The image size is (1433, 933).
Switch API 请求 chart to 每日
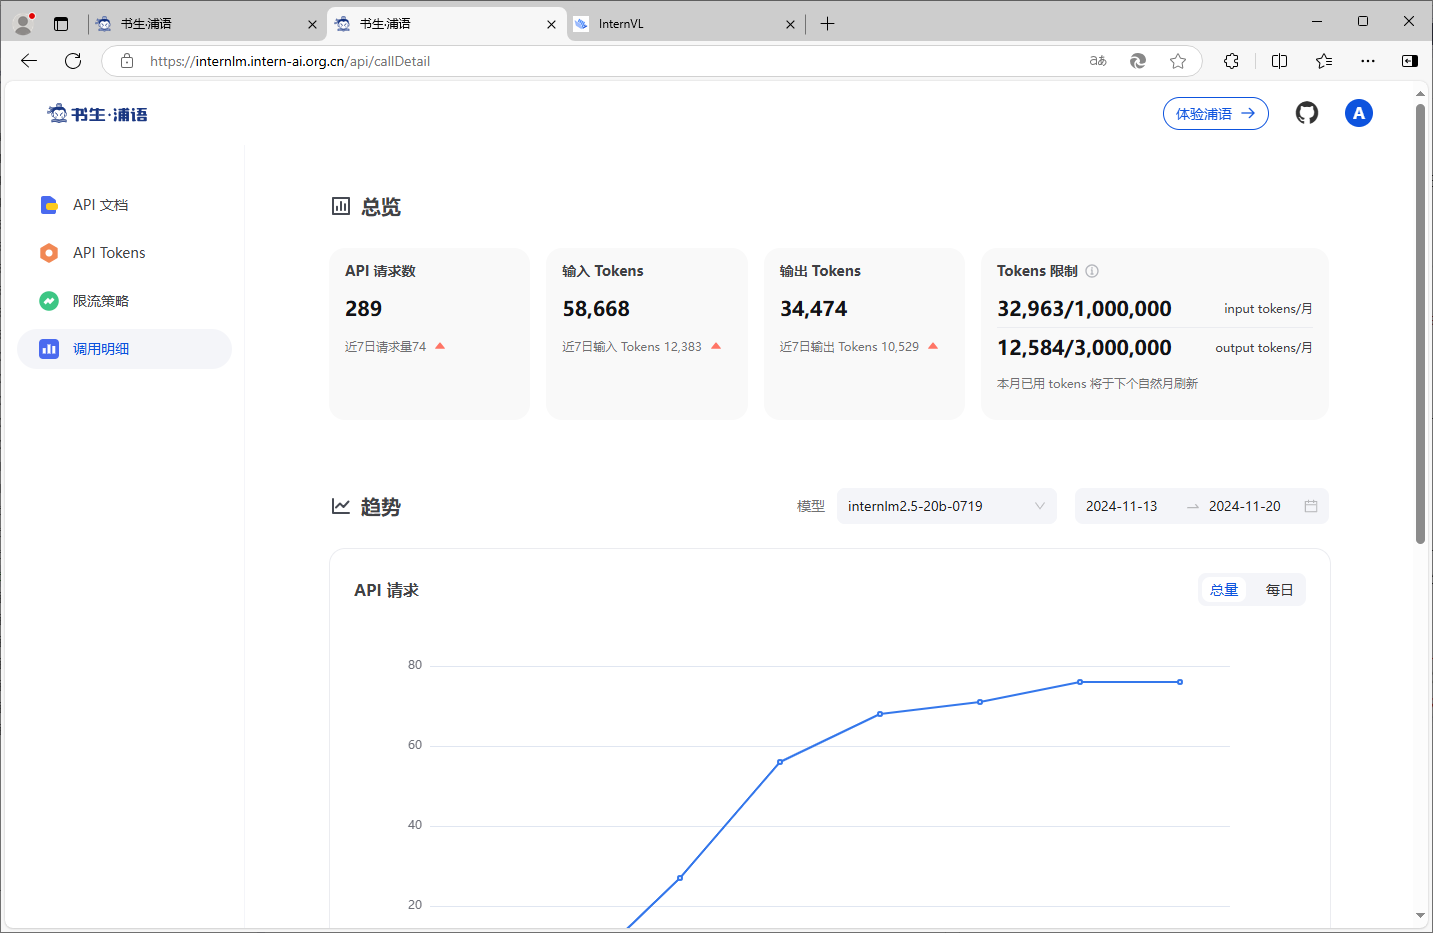click(1279, 590)
